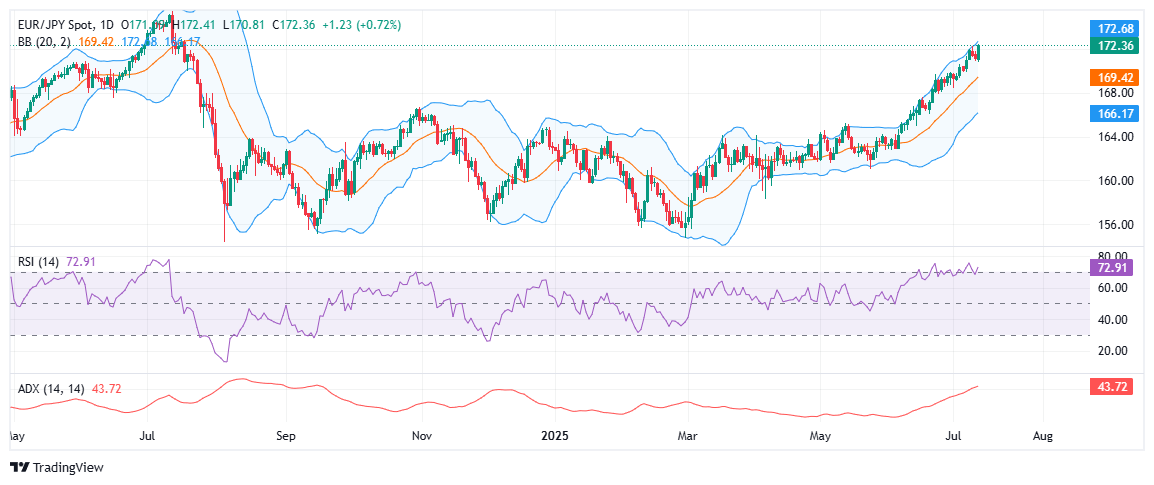Select the Mar label on time axis

[687, 437]
